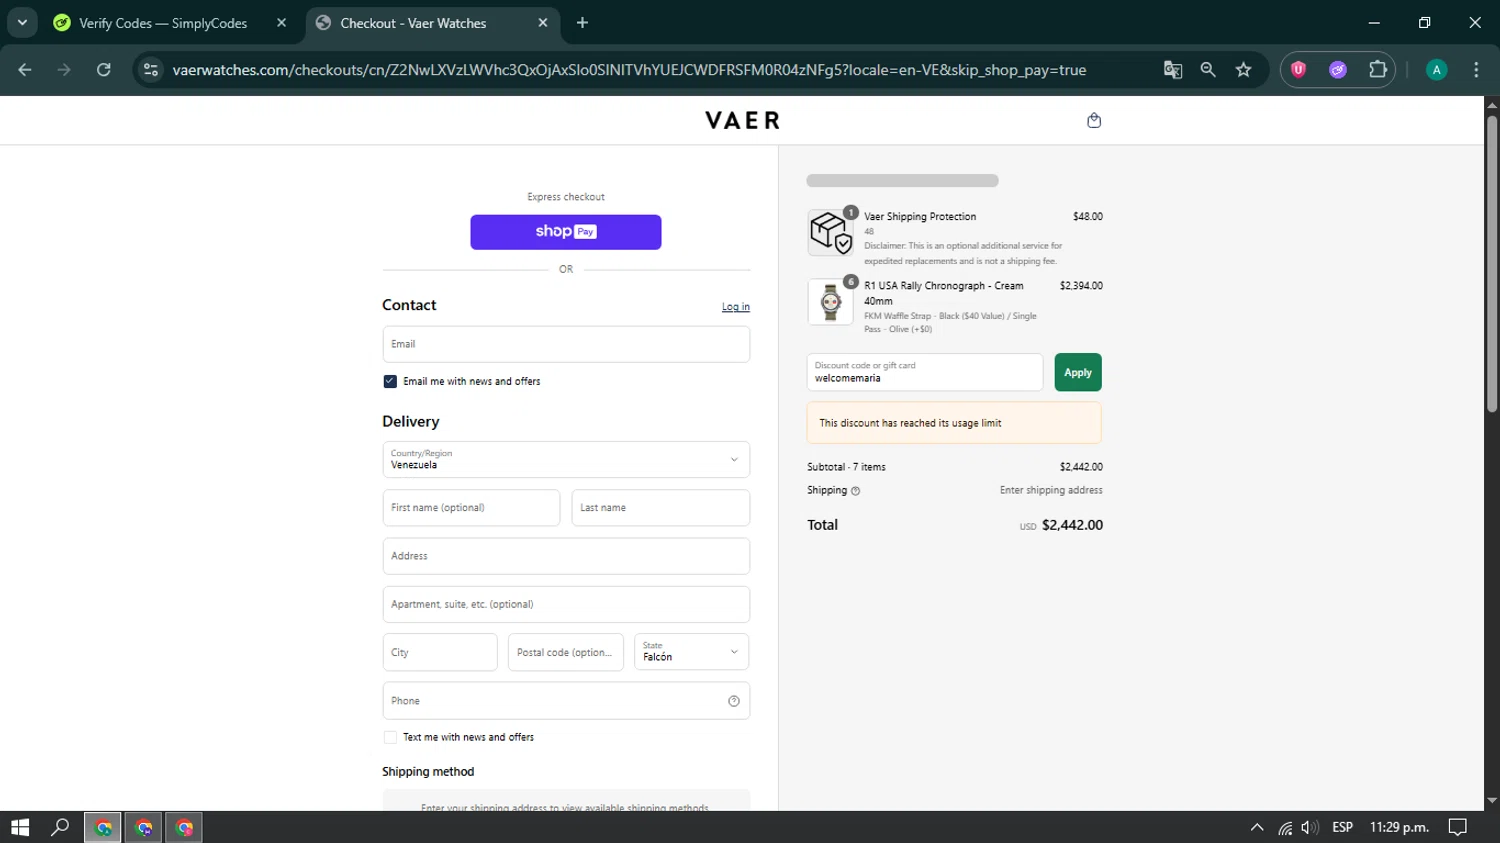This screenshot has width=1500, height=843.
Task: Click the phone field help icon
Action: pos(734,701)
